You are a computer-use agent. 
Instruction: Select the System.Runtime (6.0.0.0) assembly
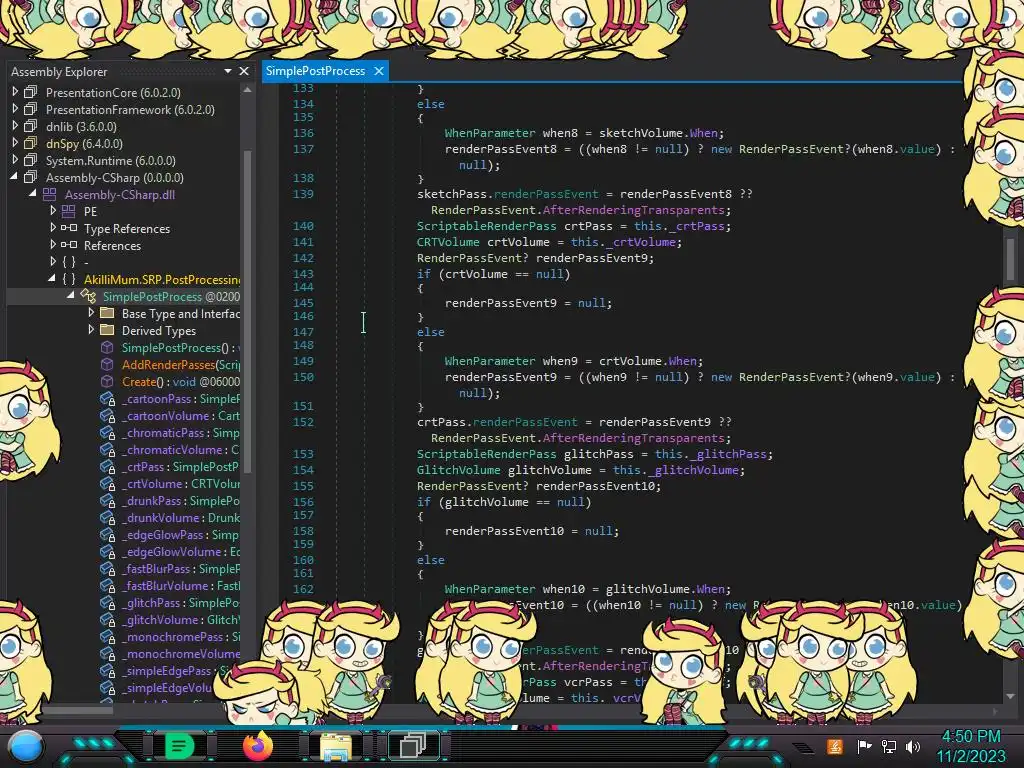(x=110, y=161)
